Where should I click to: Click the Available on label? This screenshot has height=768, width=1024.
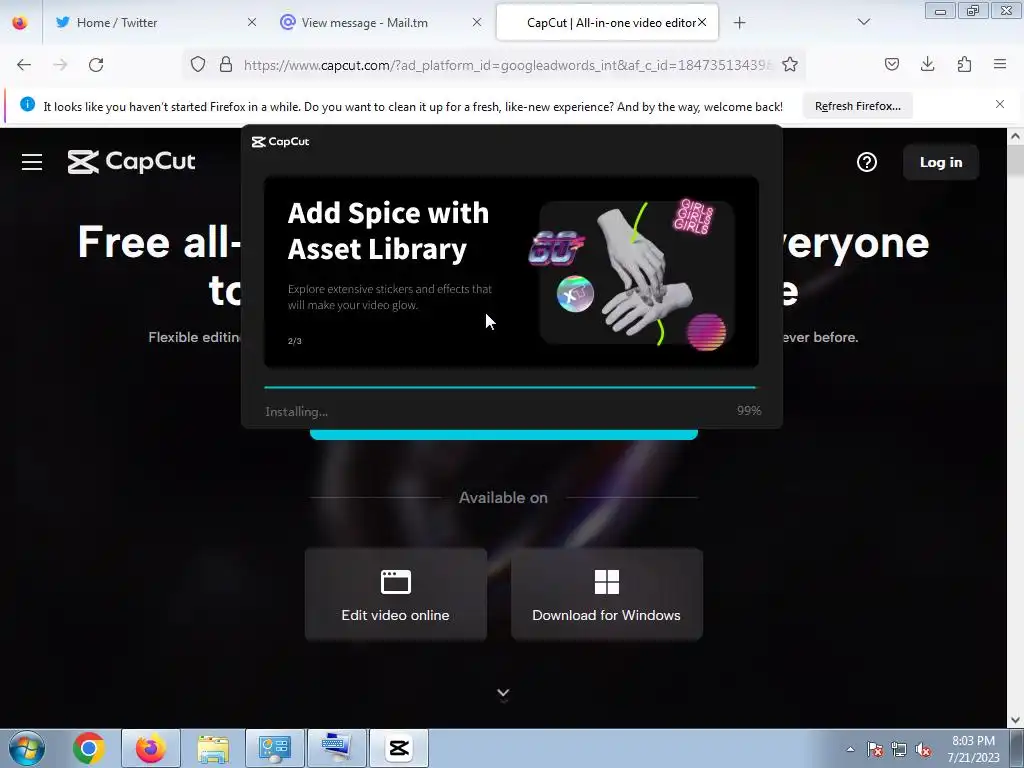[x=503, y=498]
